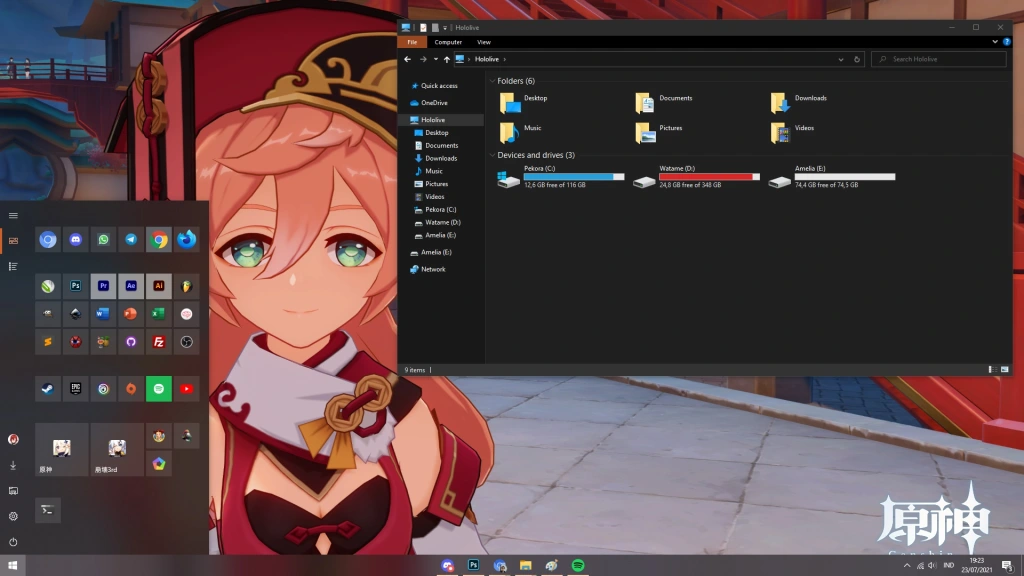
Task: Open Downloads from Start menu rail
Action: (x=13, y=466)
